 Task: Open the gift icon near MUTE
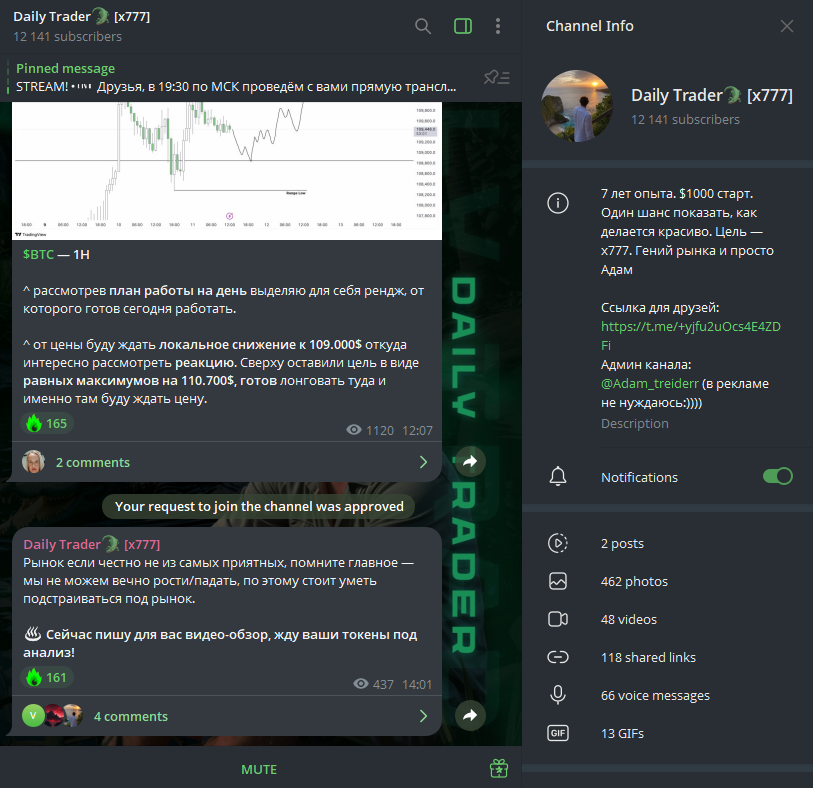[x=499, y=769]
